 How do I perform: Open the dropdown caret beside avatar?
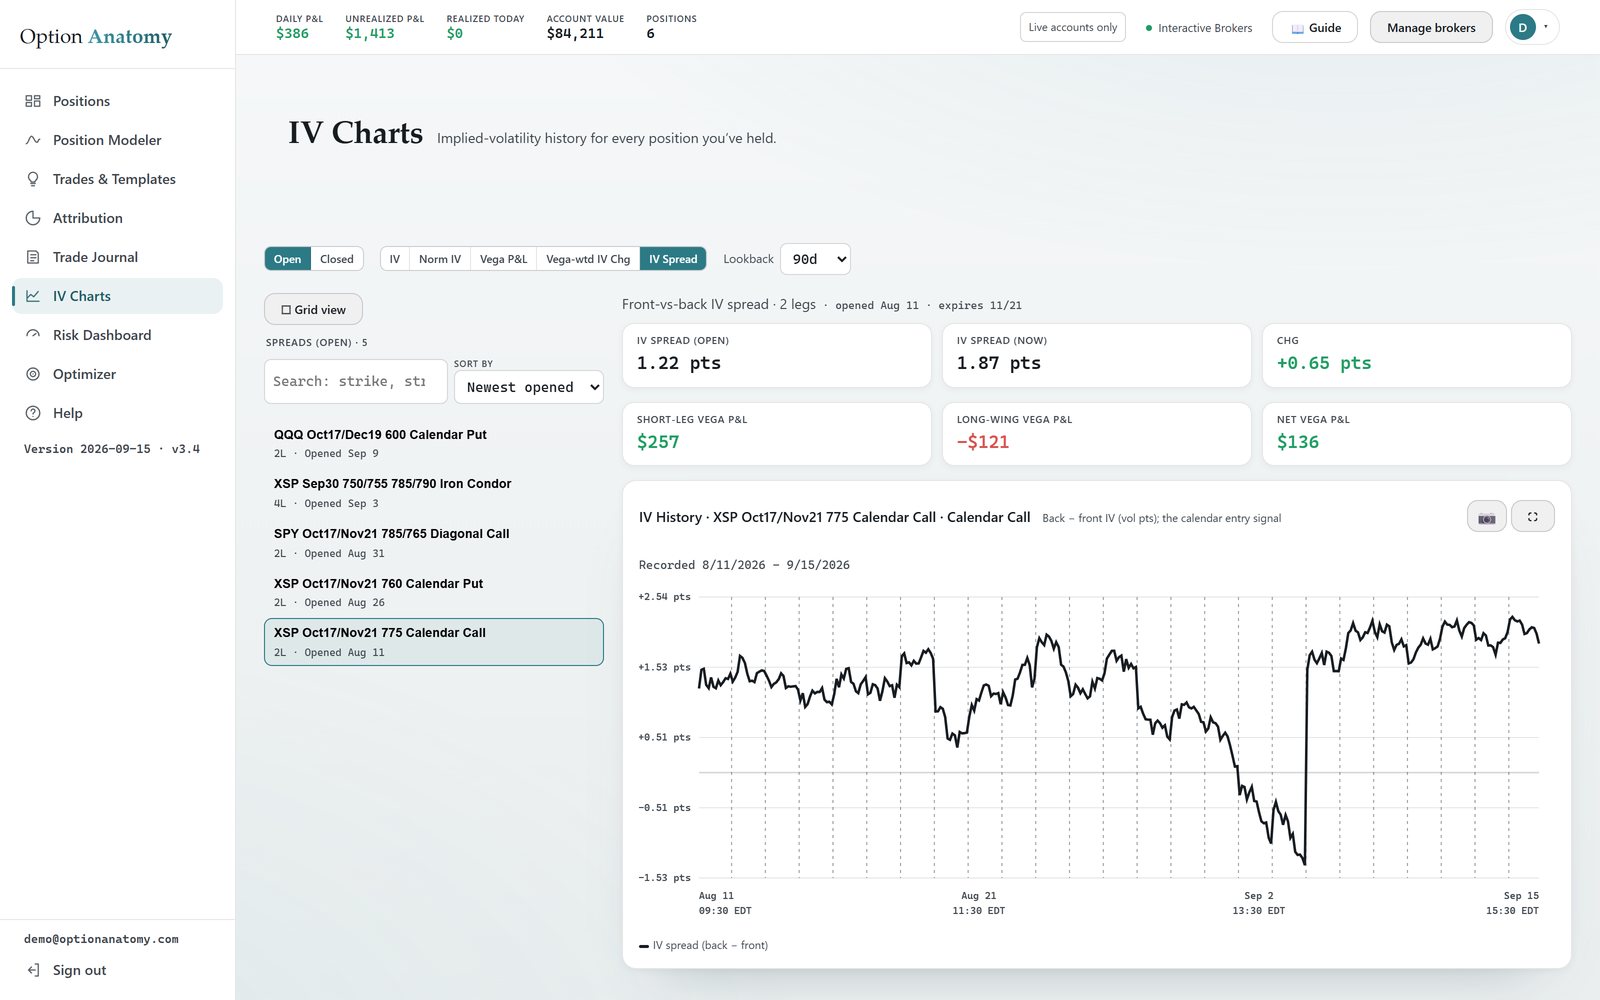click(1546, 27)
